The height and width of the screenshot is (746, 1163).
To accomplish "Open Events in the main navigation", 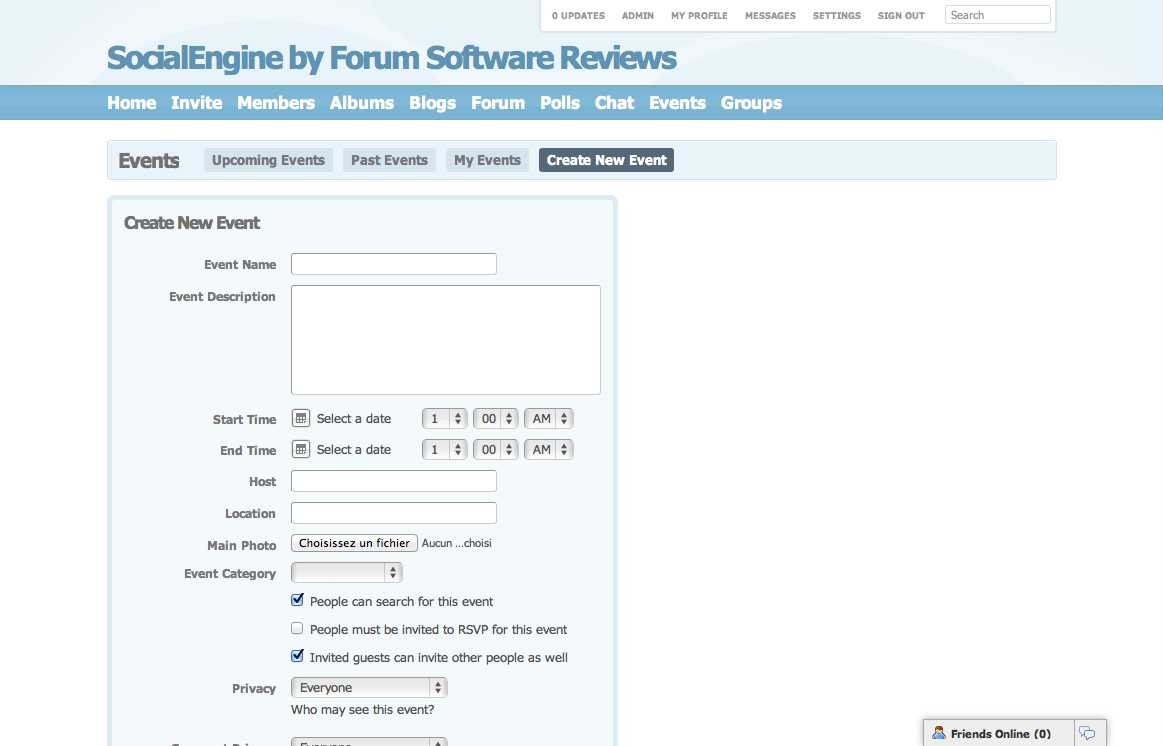I will (x=677, y=103).
